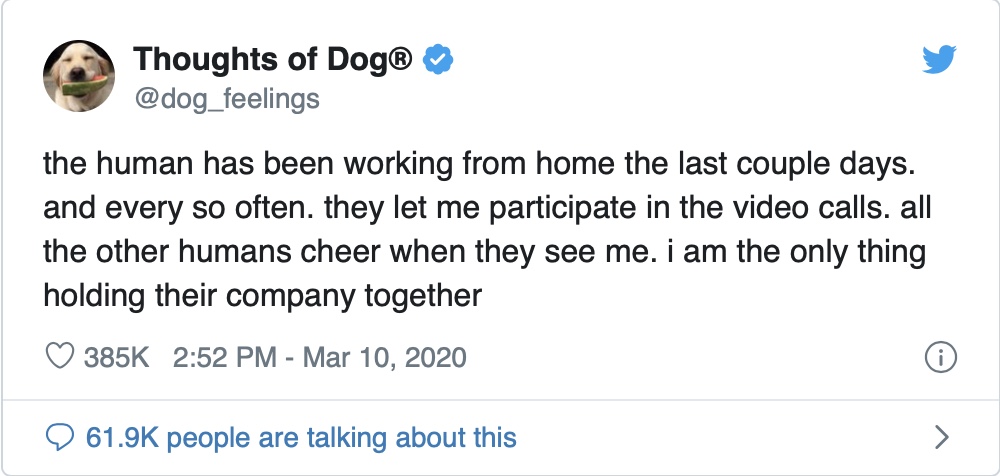Click the reply speech bubble icon
Image resolution: width=1000 pixels, height=476 pixels.
click(x=62, y=436)
